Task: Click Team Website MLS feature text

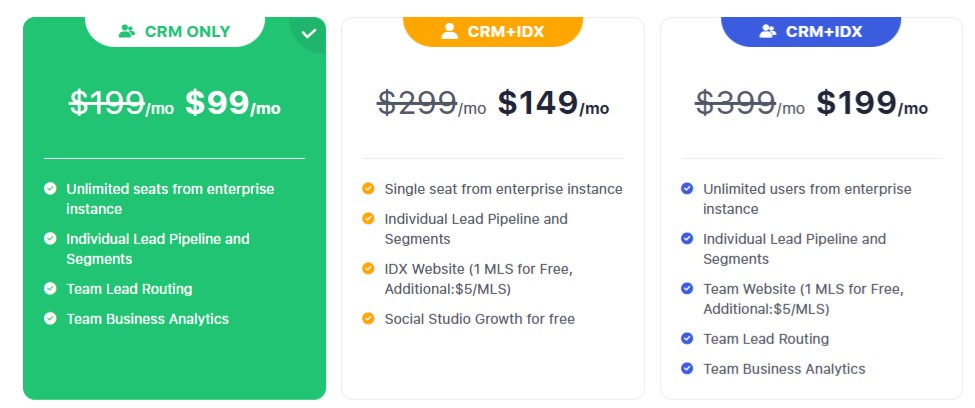Action: click(x=803, y=299)
